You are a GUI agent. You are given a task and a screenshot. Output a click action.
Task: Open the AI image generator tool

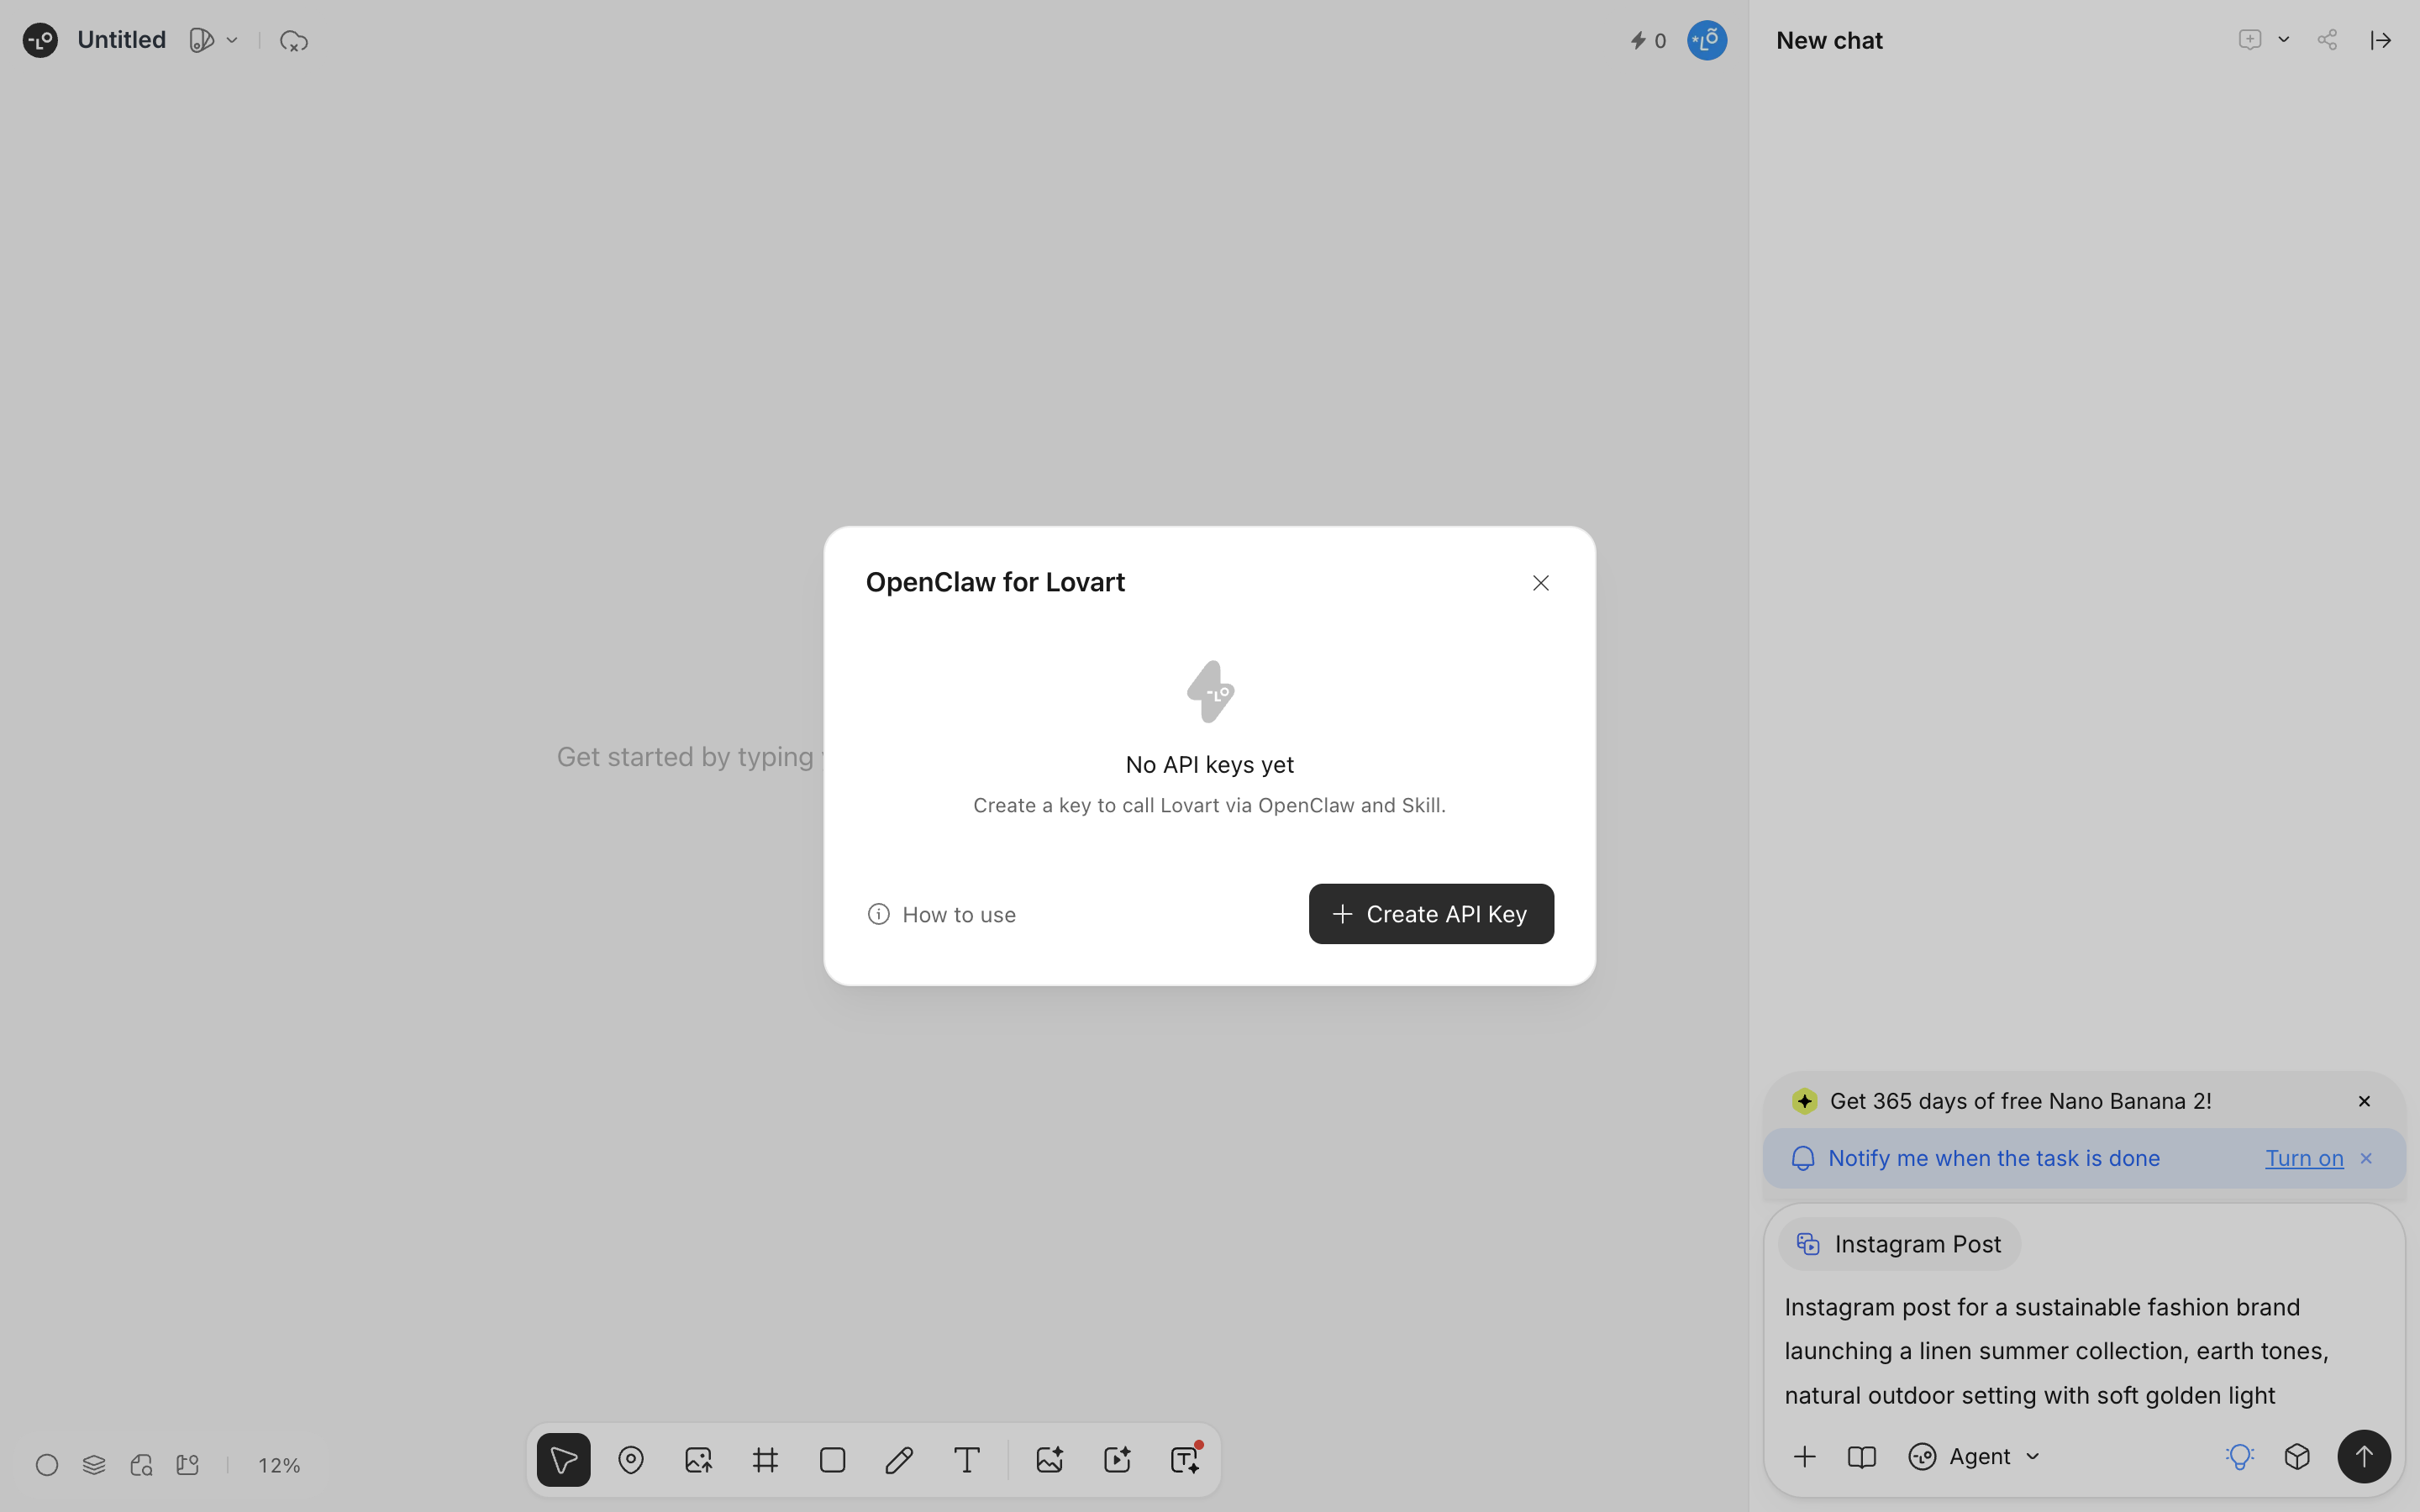tap(1049, 1460)
